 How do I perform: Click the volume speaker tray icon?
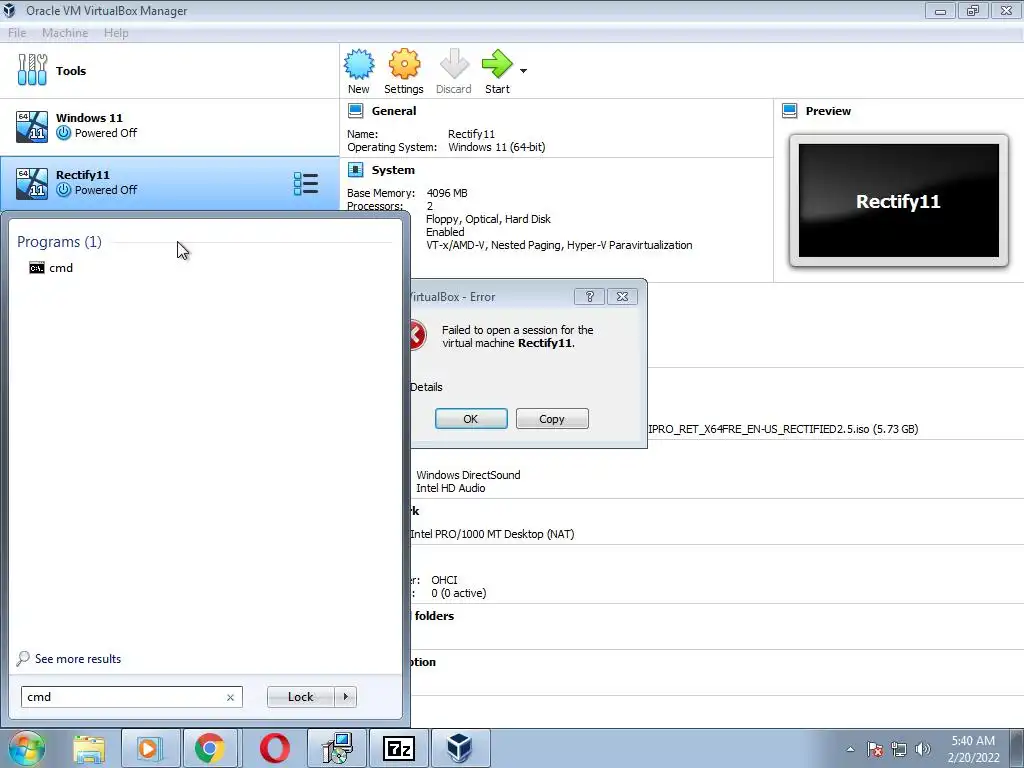click(x=923, y=749)
